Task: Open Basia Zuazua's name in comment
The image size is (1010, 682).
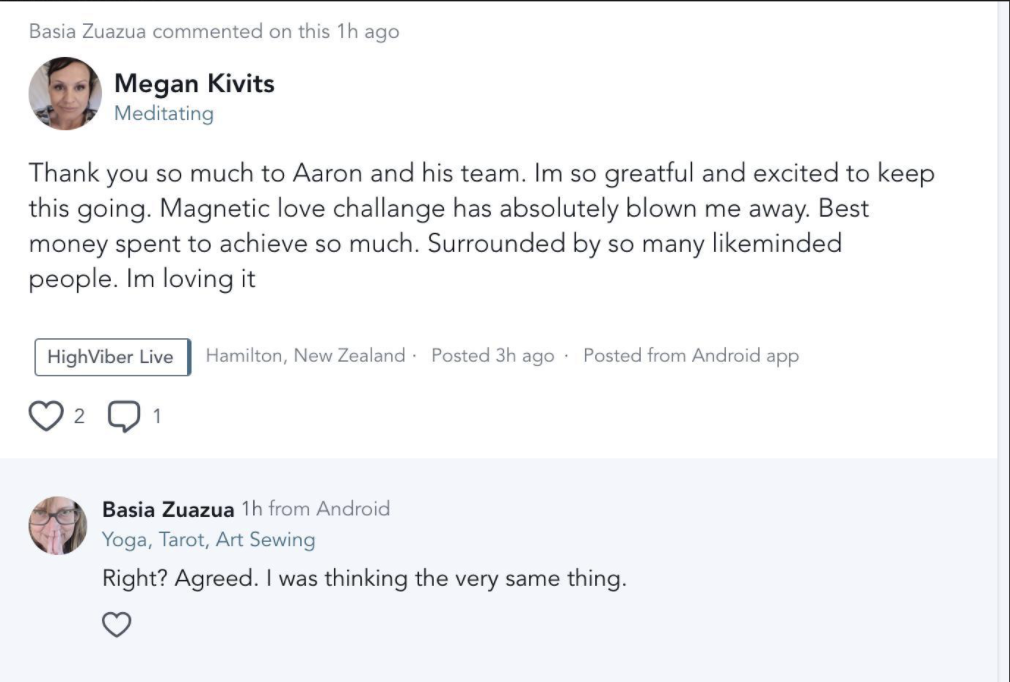Action: click(168, 509)
